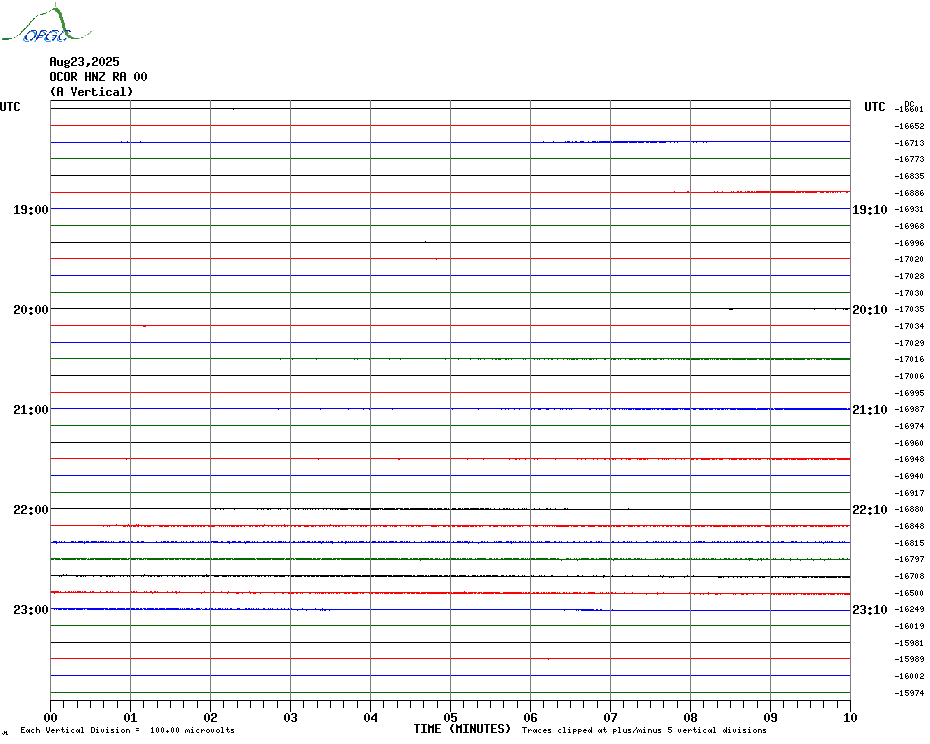Click the DC offset value -16815
Viewport: 930px width, 744px height.
909,543
